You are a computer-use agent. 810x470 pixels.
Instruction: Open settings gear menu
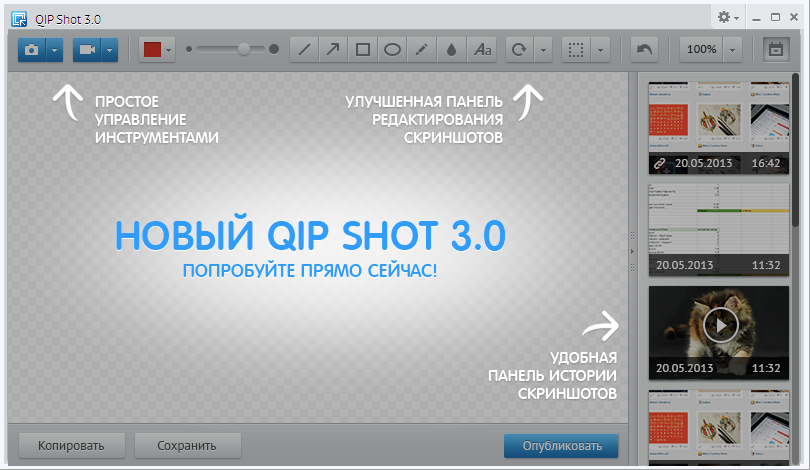727,18
